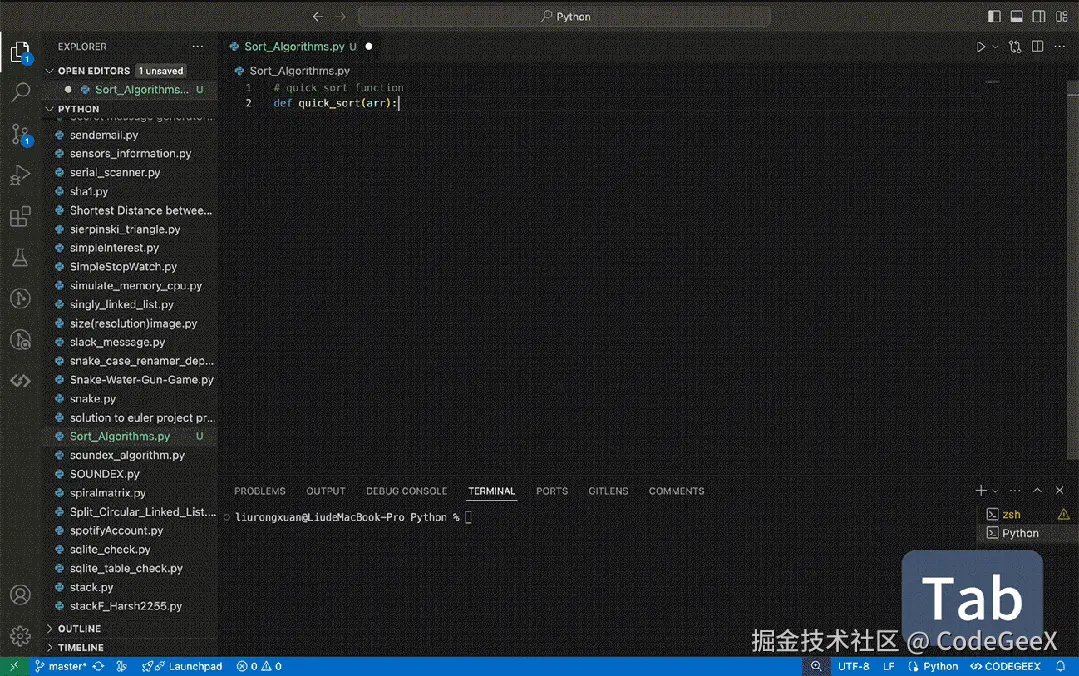The image size is (1079, 676).
Task: Switch to the Debug Console tab
Action: 406,491
